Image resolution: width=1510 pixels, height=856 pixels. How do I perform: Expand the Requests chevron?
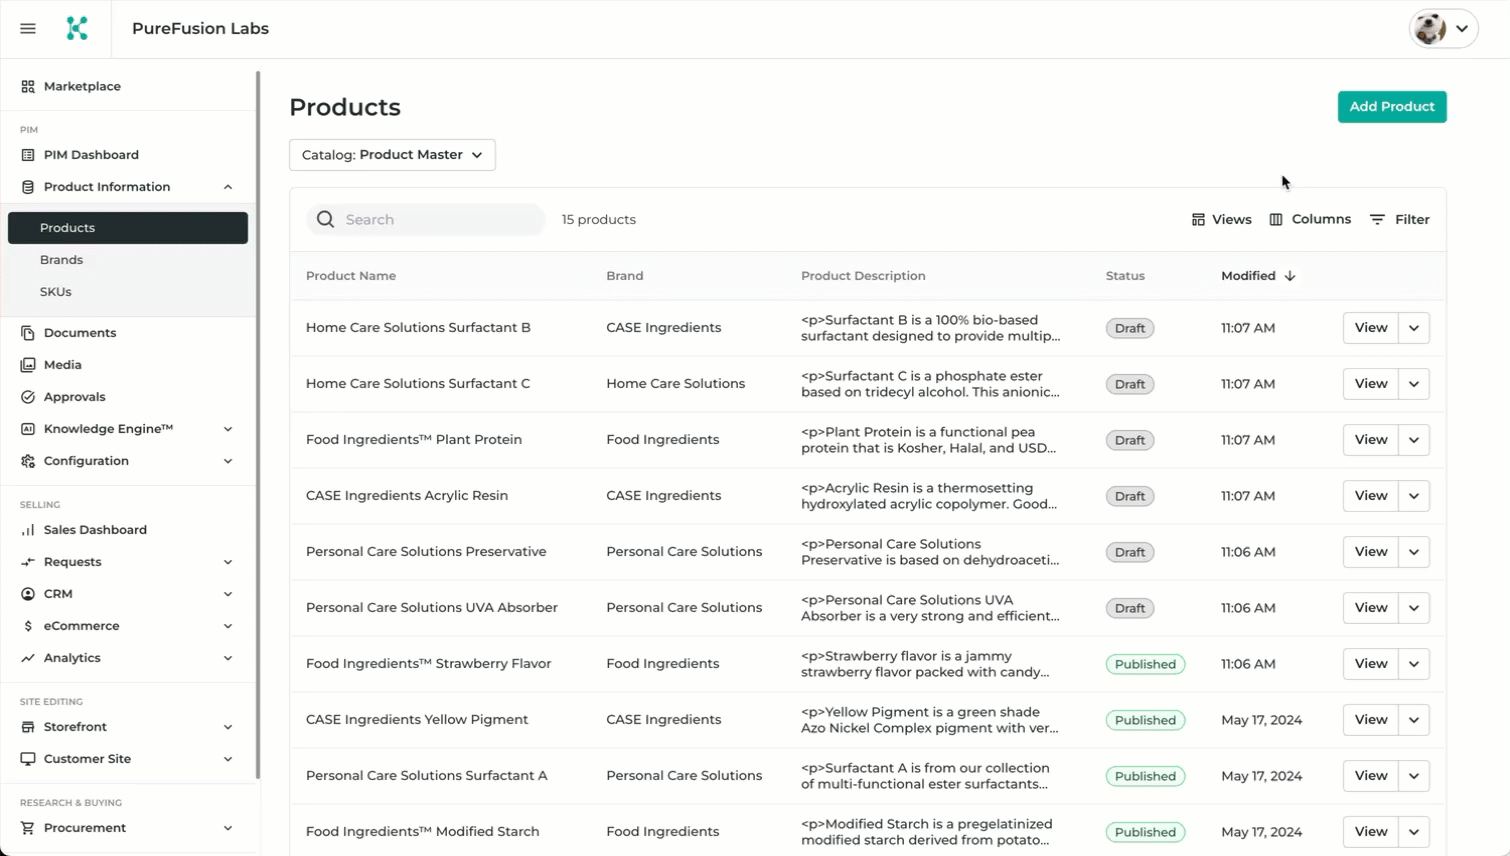pos(228,562)
